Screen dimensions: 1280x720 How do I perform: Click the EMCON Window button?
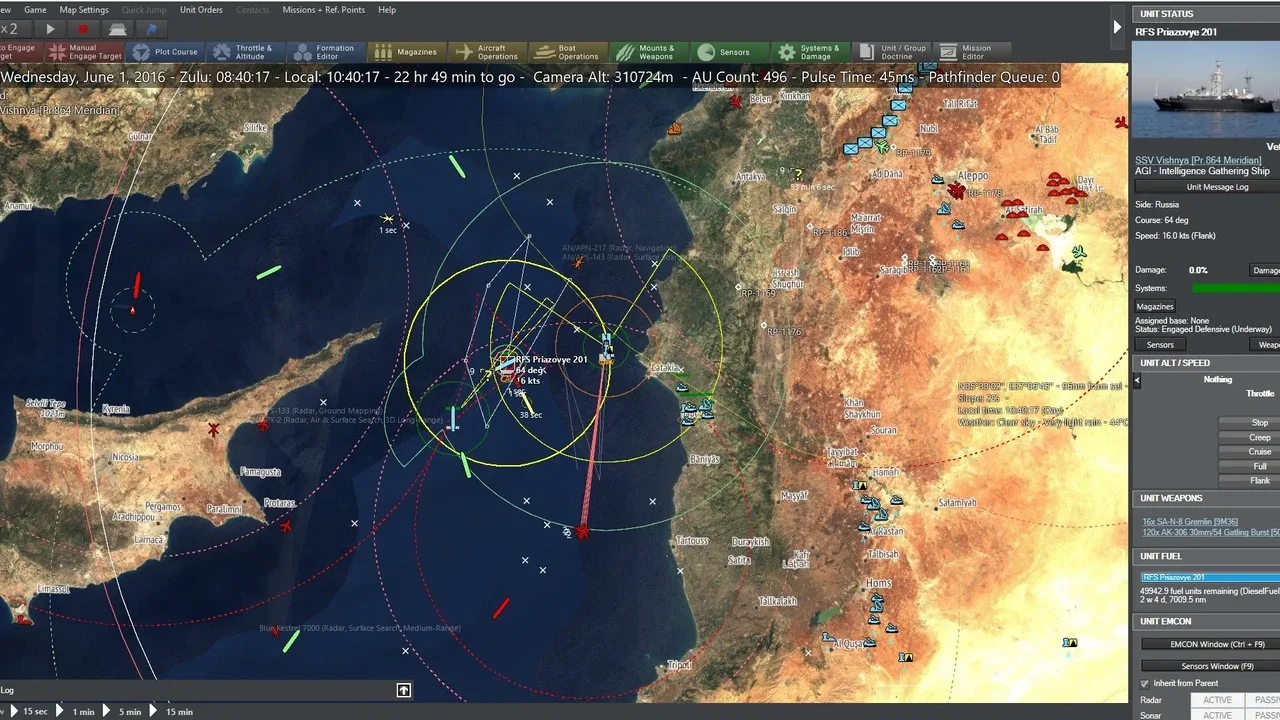[1210, 644]
